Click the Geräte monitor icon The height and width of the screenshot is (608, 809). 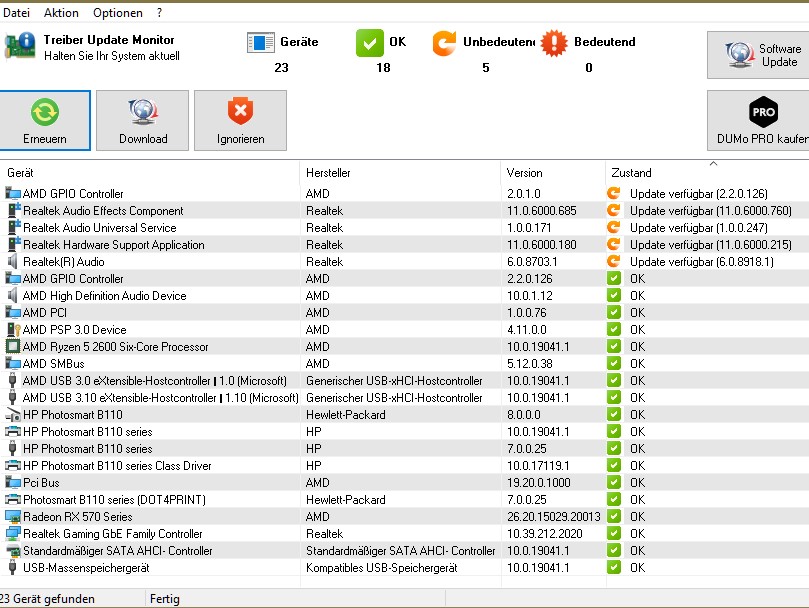coord(261,43)
